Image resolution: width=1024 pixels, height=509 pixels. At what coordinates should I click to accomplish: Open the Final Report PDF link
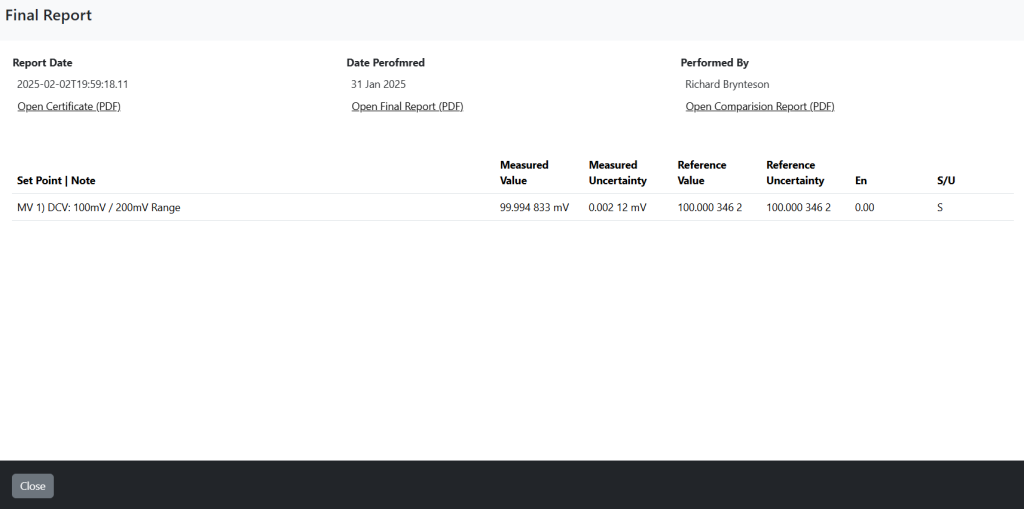408,107
